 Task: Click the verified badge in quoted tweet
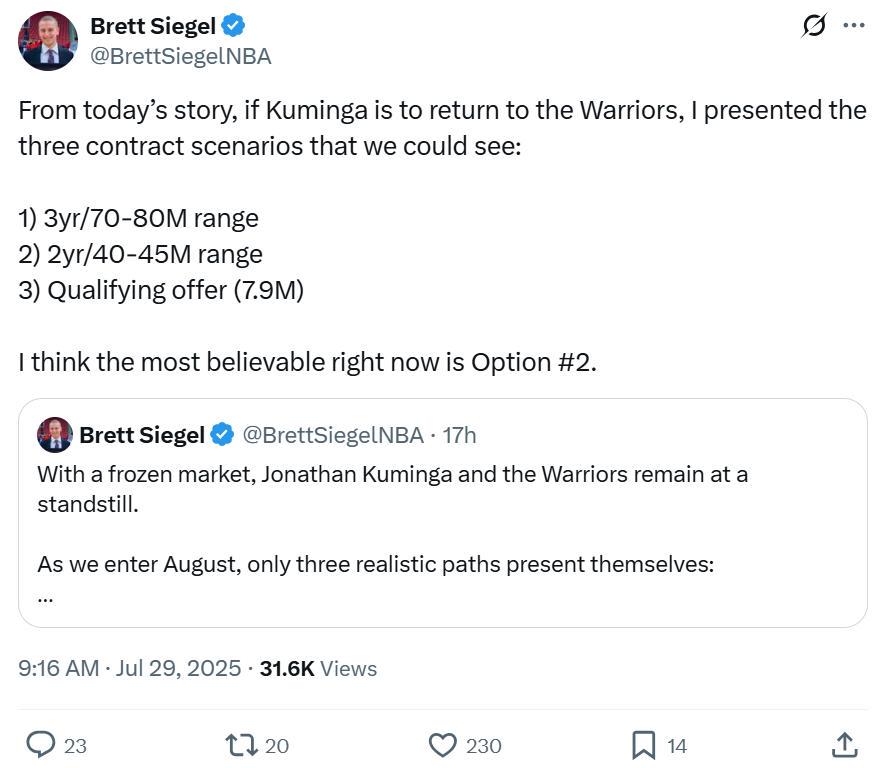(222, 435)
